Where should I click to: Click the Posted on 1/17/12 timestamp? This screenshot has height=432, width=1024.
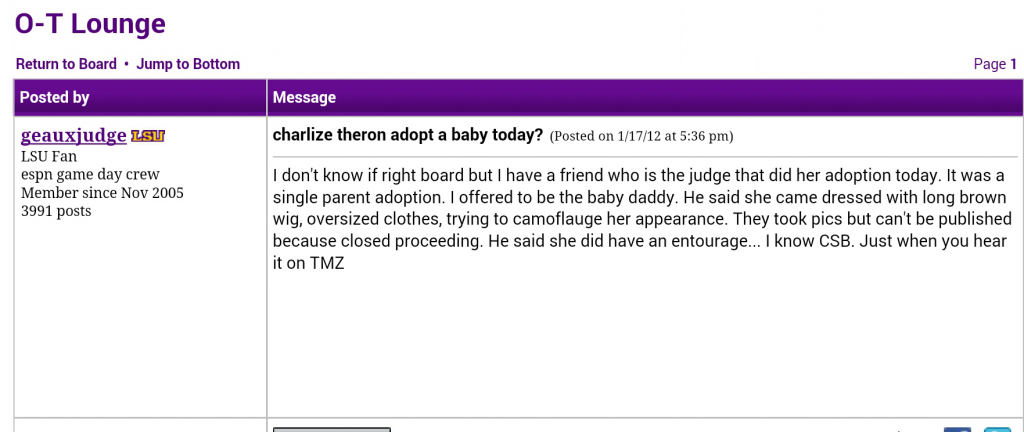tap(641, 136)
